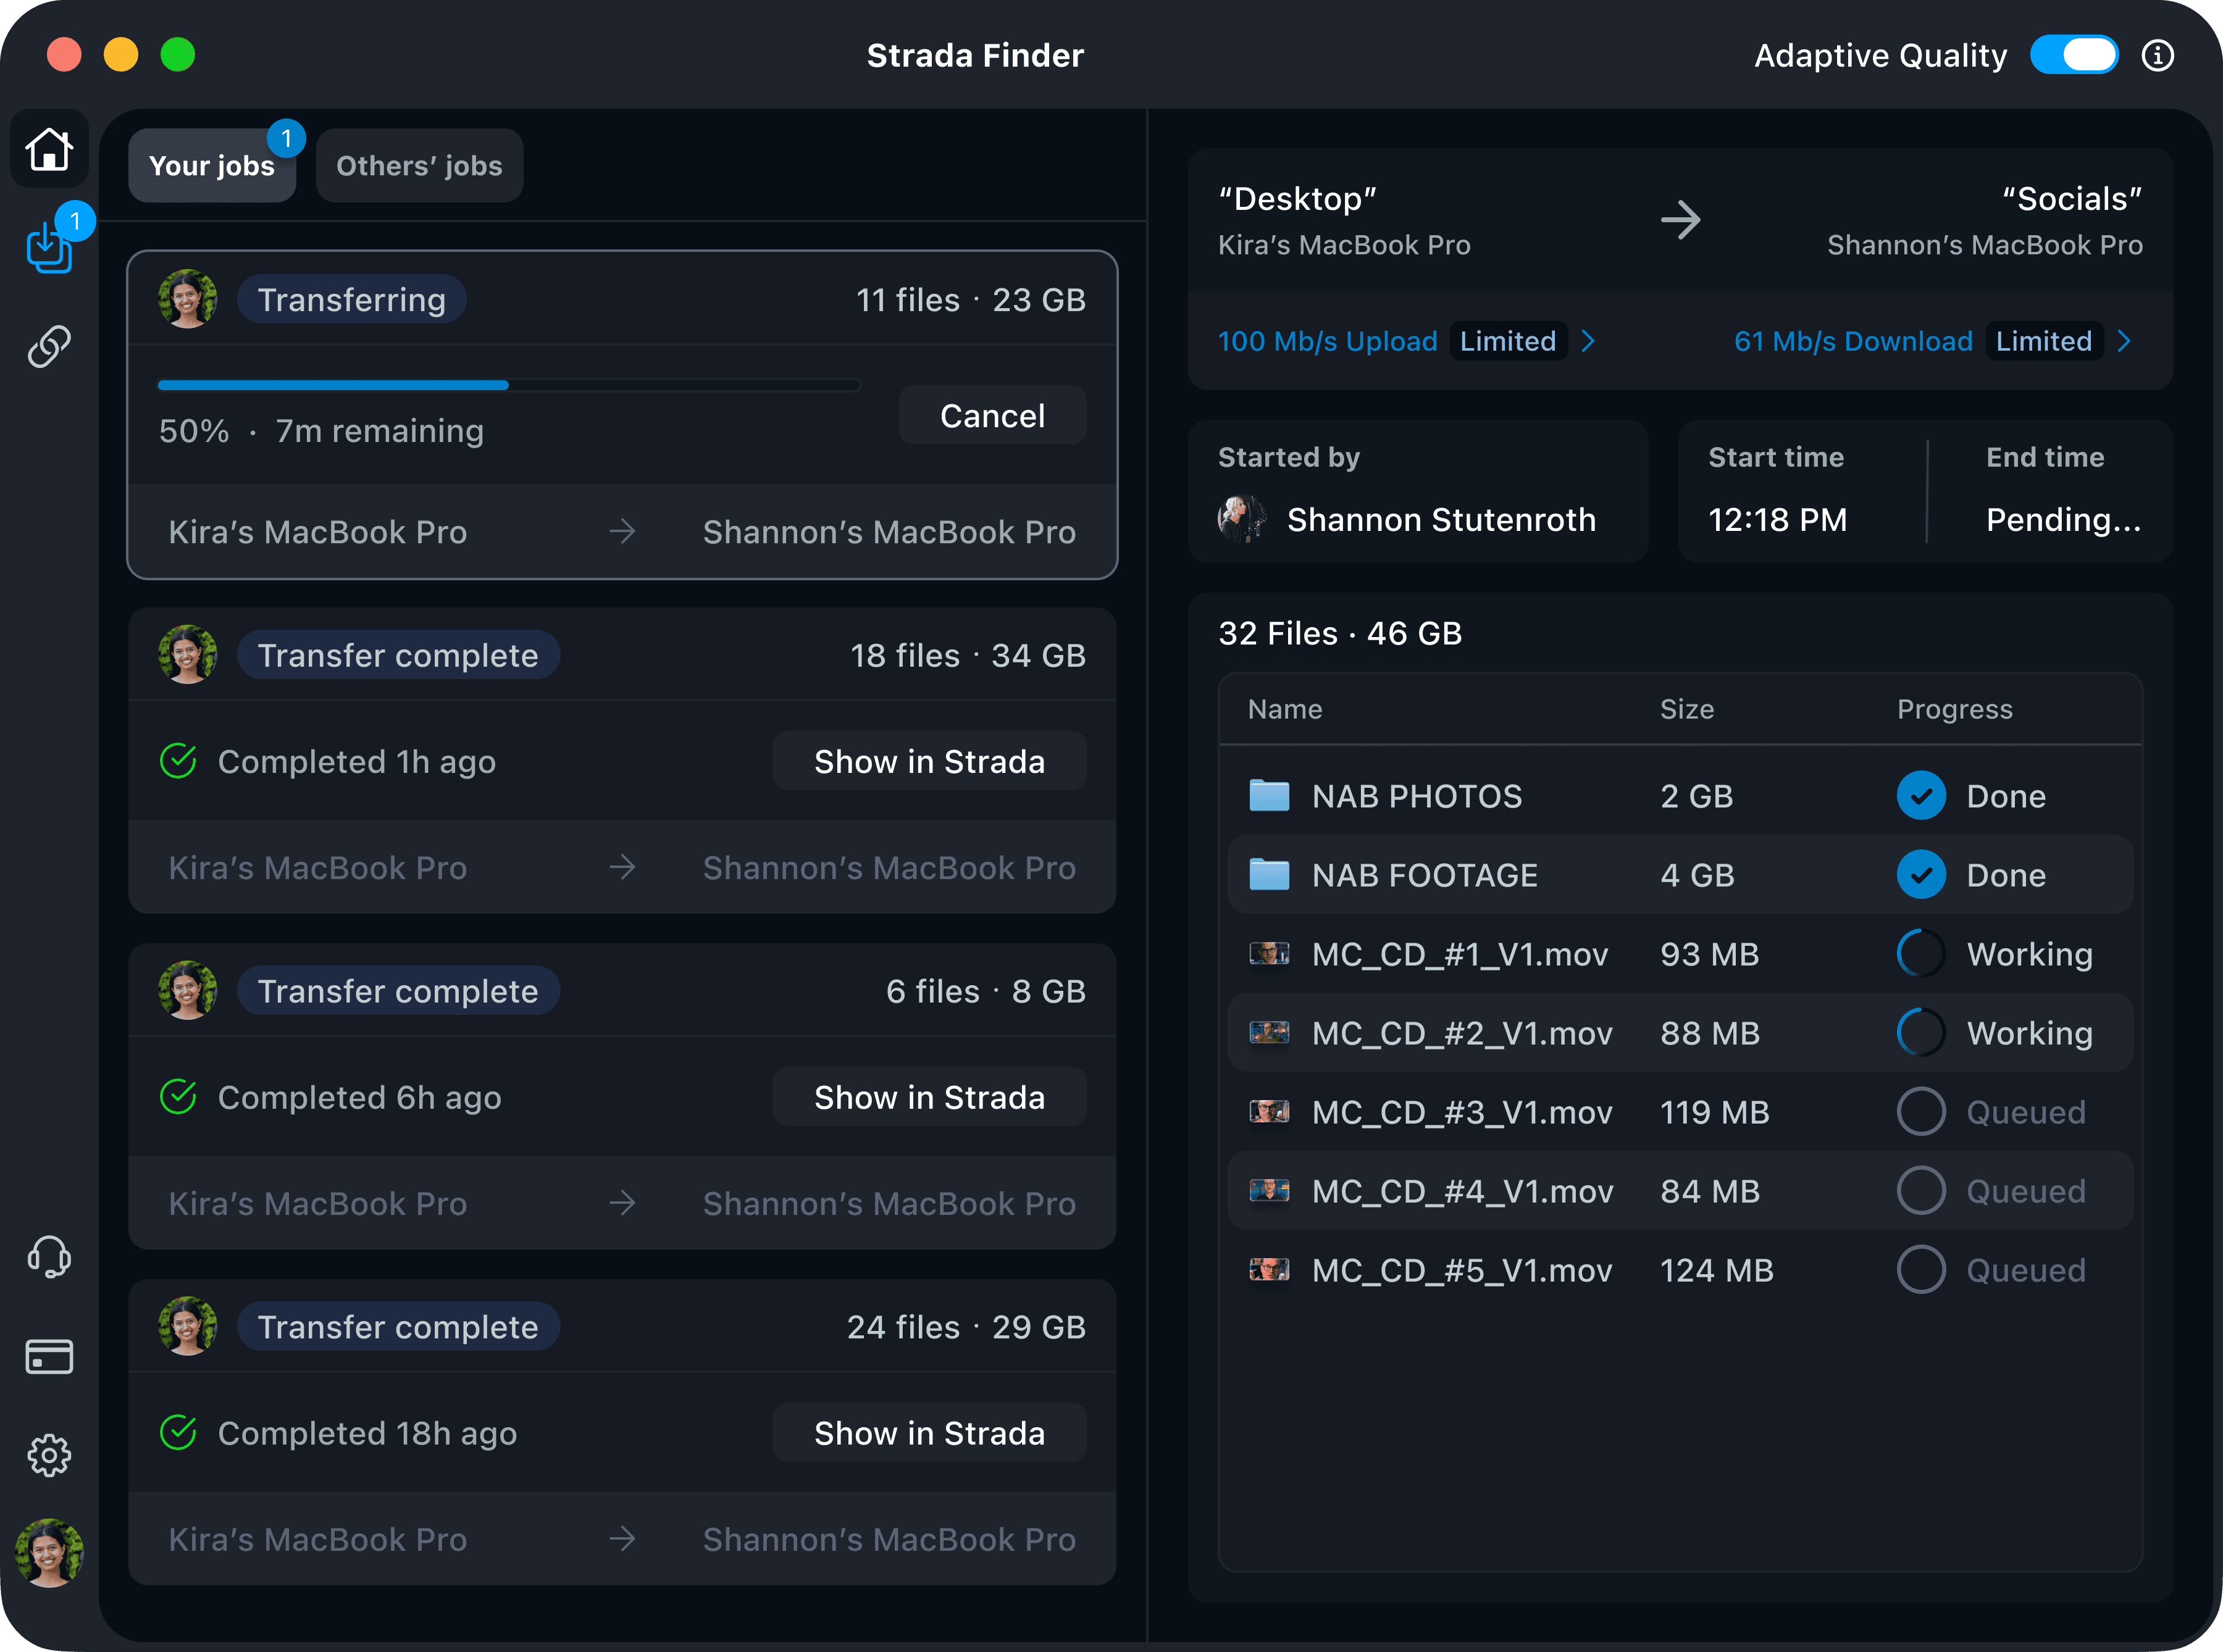Click Show in Strada for the 18h ago job
This screenshot has width=2223, height=1652.
coord(929,1433)
